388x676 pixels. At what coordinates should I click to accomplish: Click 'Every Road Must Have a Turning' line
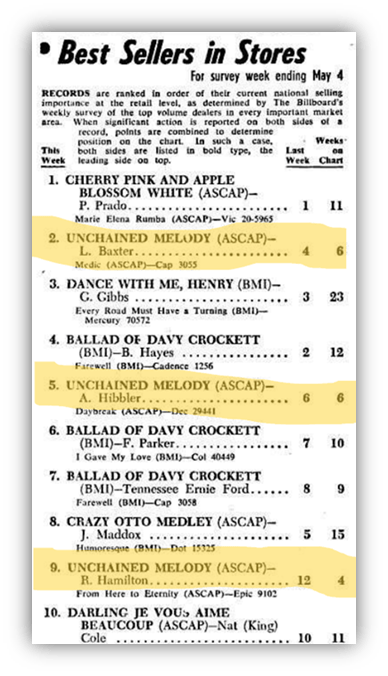coord(167,316)
